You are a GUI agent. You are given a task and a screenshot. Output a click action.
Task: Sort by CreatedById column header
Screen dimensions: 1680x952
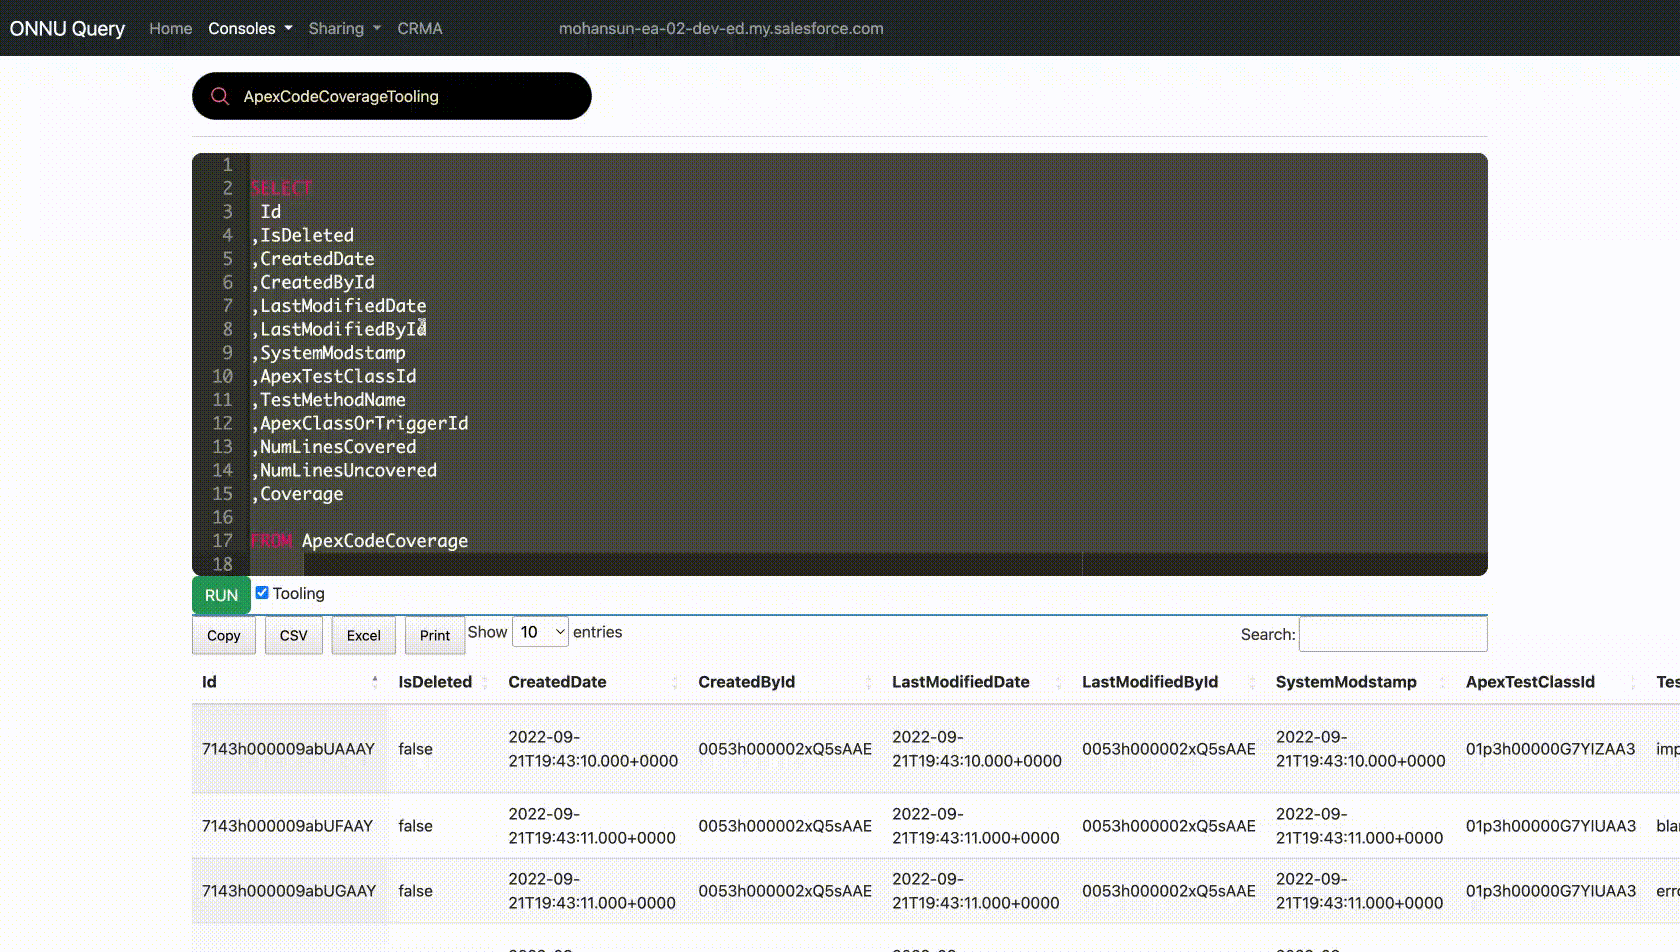point(785,682)
